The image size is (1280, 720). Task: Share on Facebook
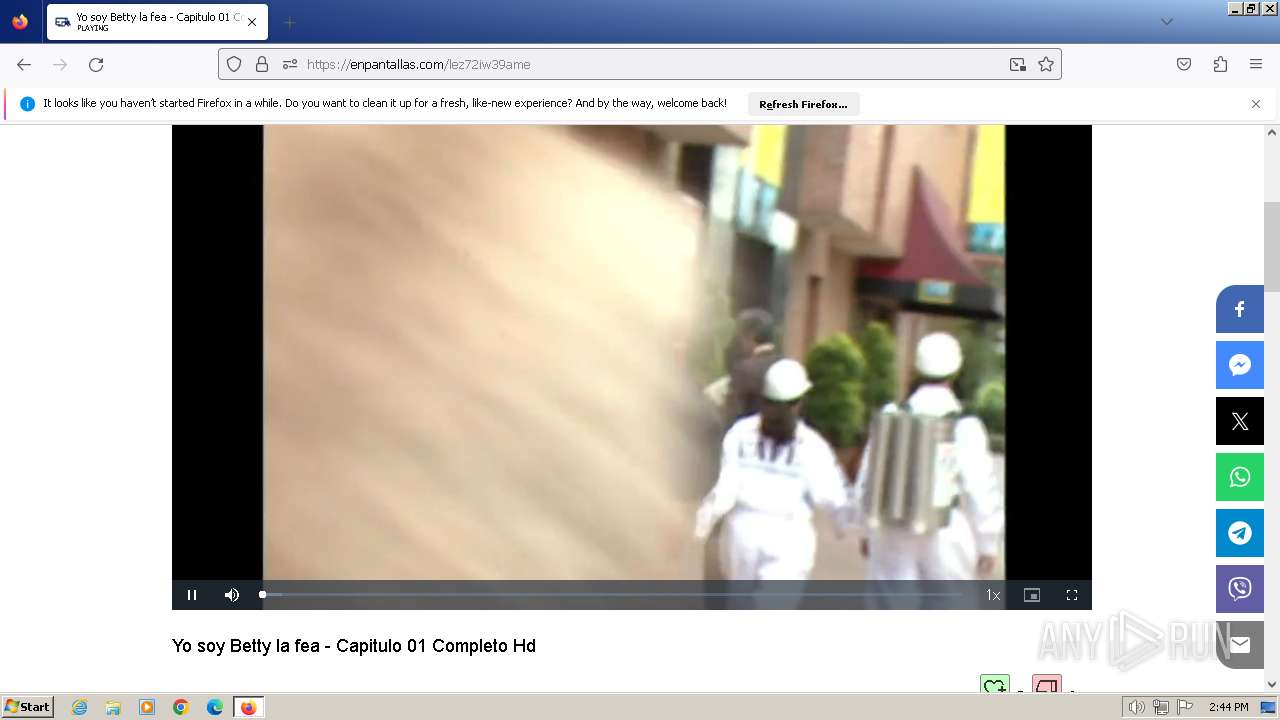(x=1240, y=309)
